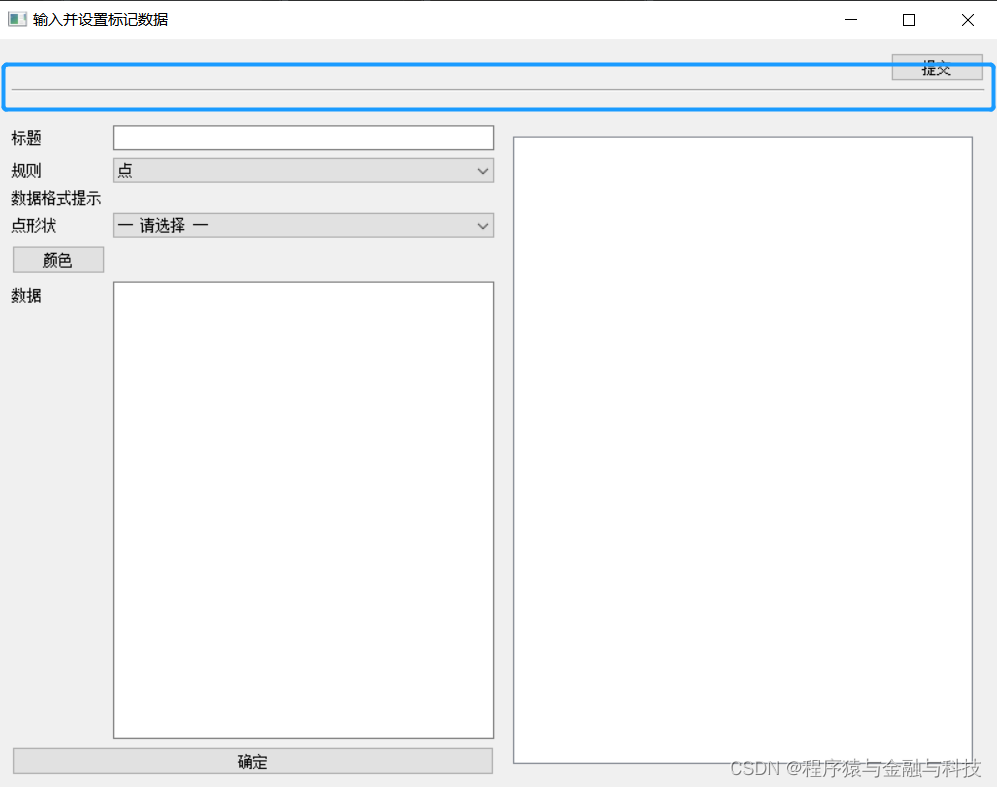Click the 规则 label text

click(x=26, y=170)
